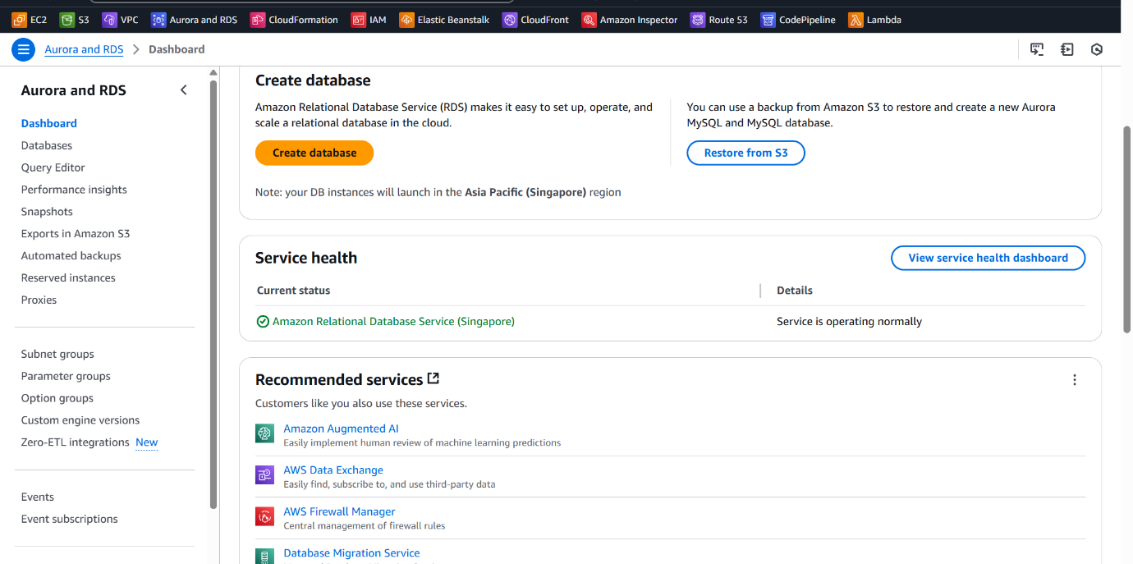Open Proxies in the sidebar
This screenshot has width=1133, height=564.
pos(39,300)
